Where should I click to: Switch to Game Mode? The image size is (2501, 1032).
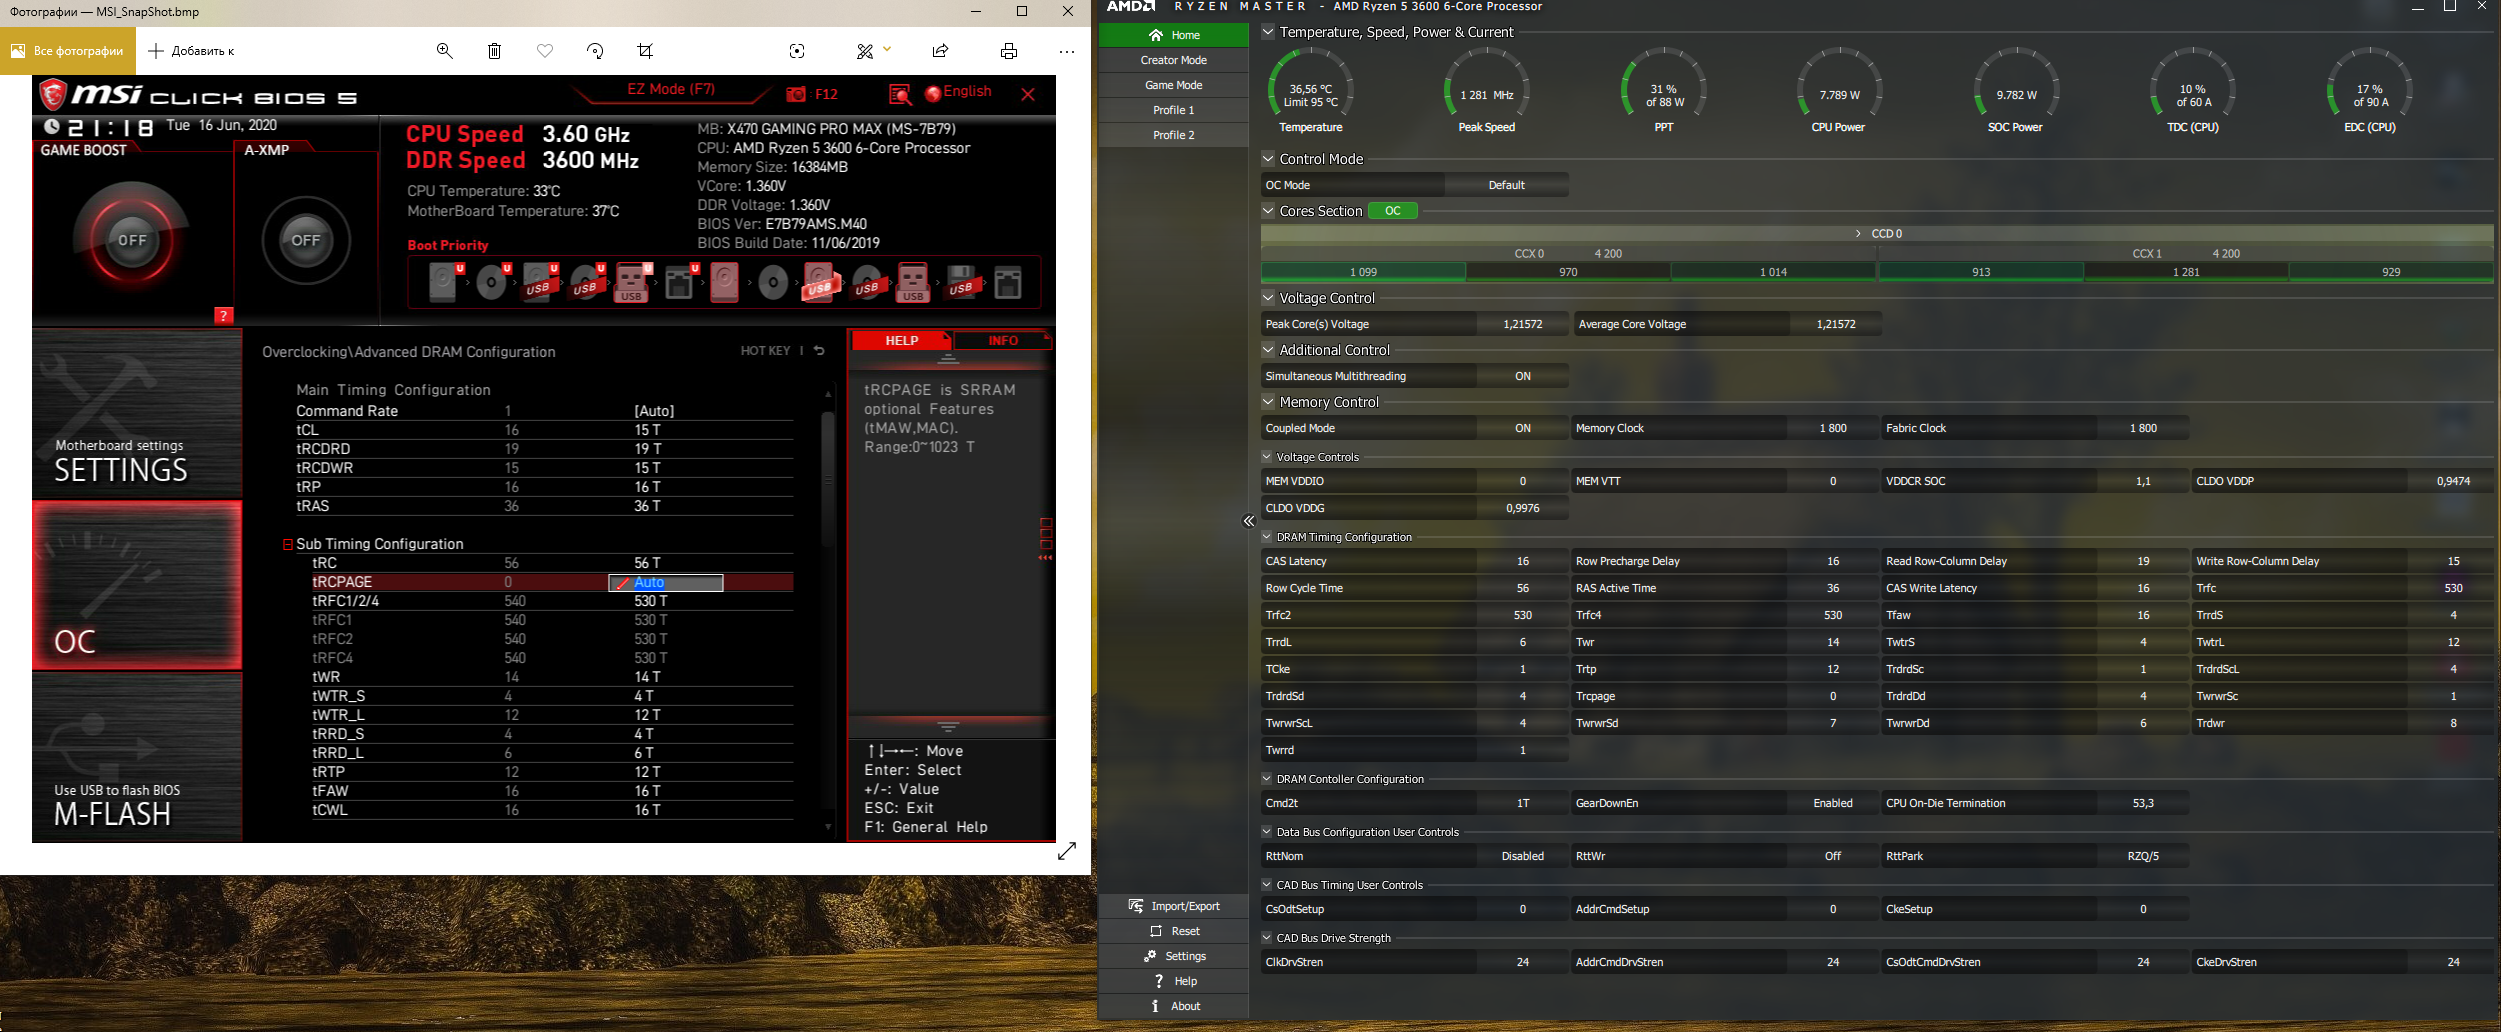1174,85
